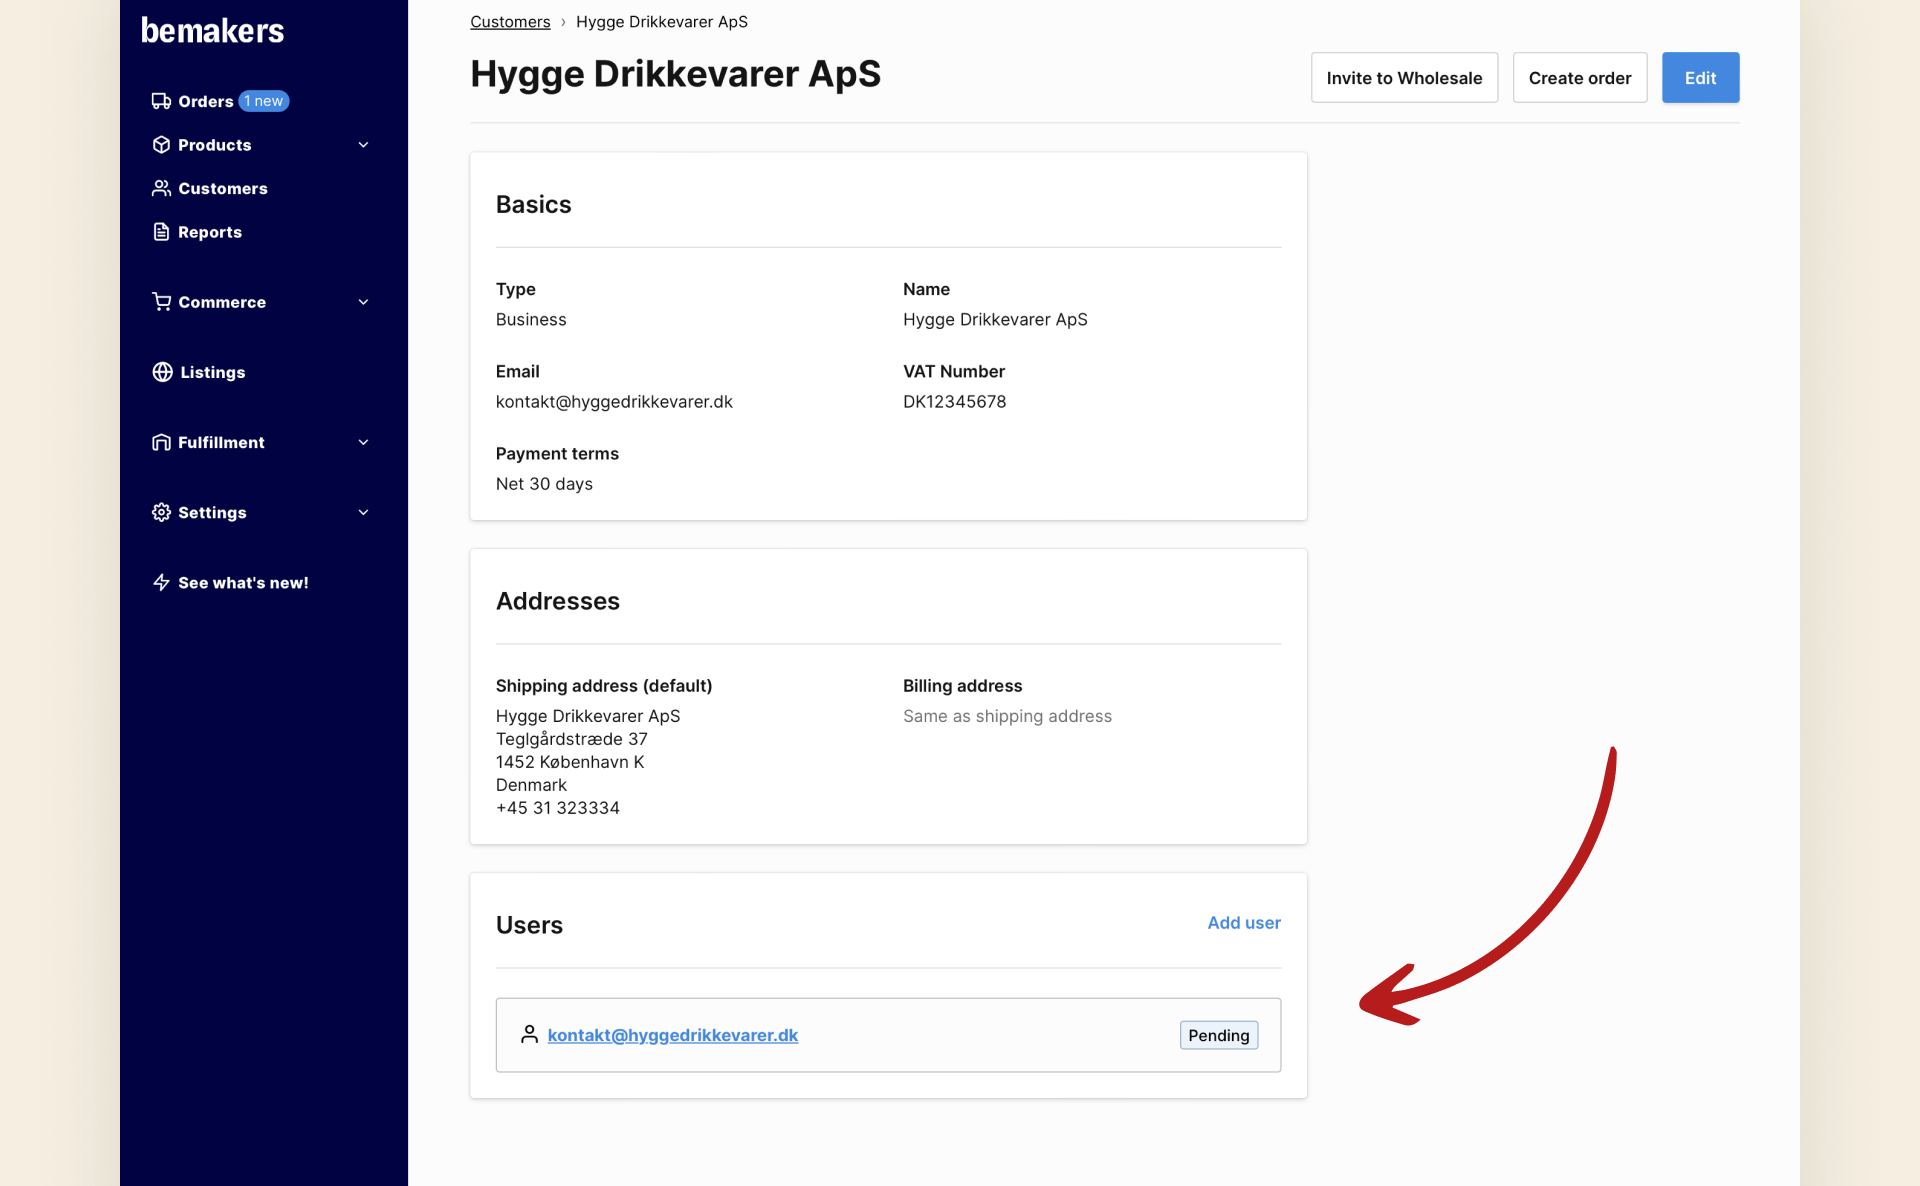Click the Fulfillment warehouse icon
Screen dimensions: 1920x1186
pyautogui.click(x=161, y=442)
